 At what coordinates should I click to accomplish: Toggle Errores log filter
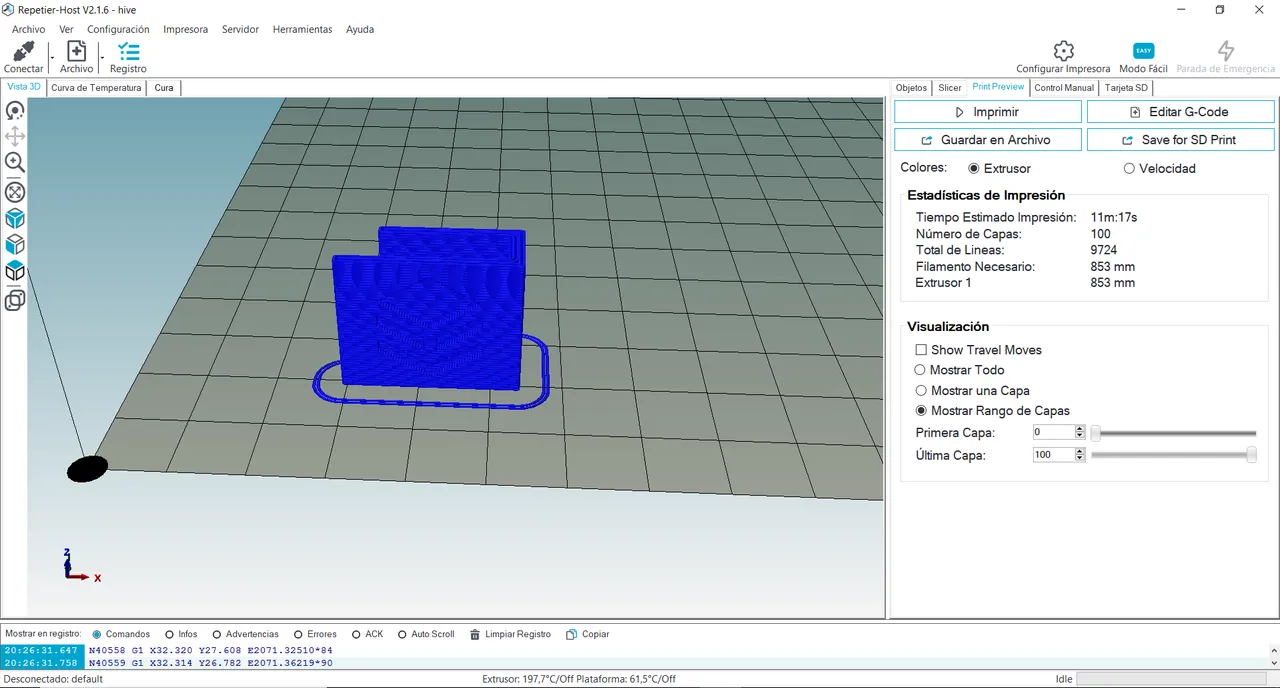298,634
